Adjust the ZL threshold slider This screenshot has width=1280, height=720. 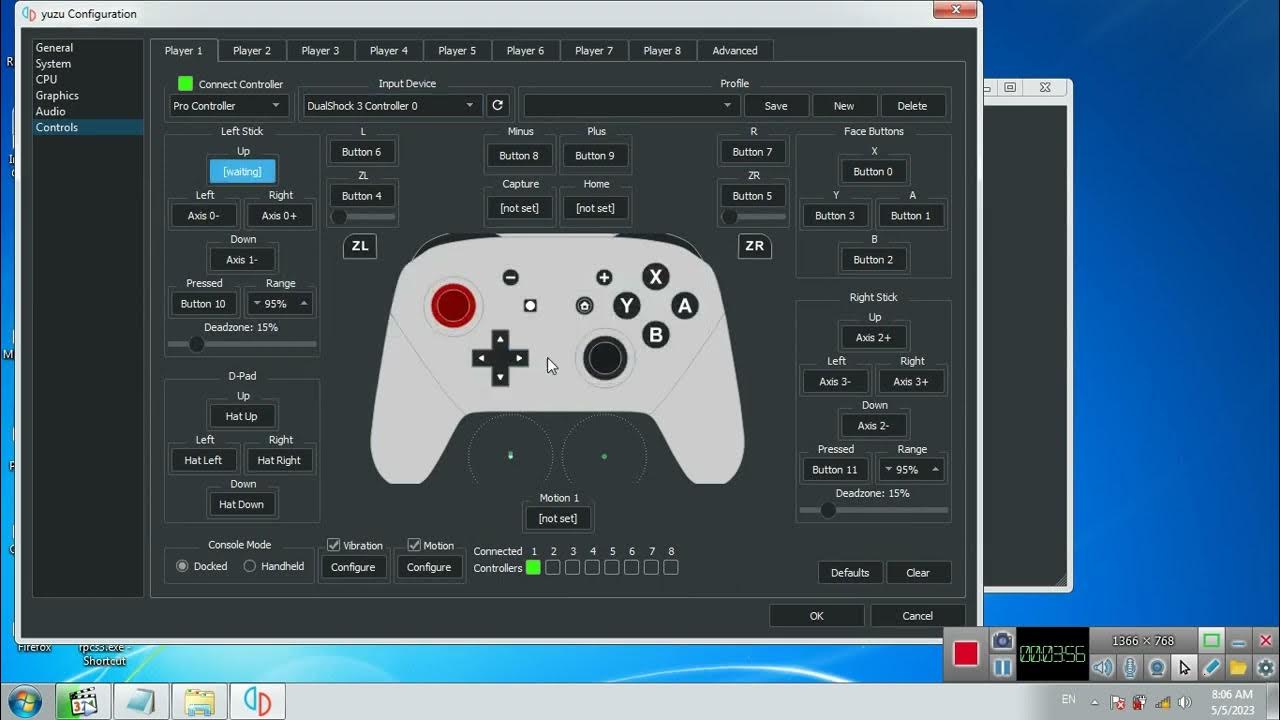(x=362, y=216)
